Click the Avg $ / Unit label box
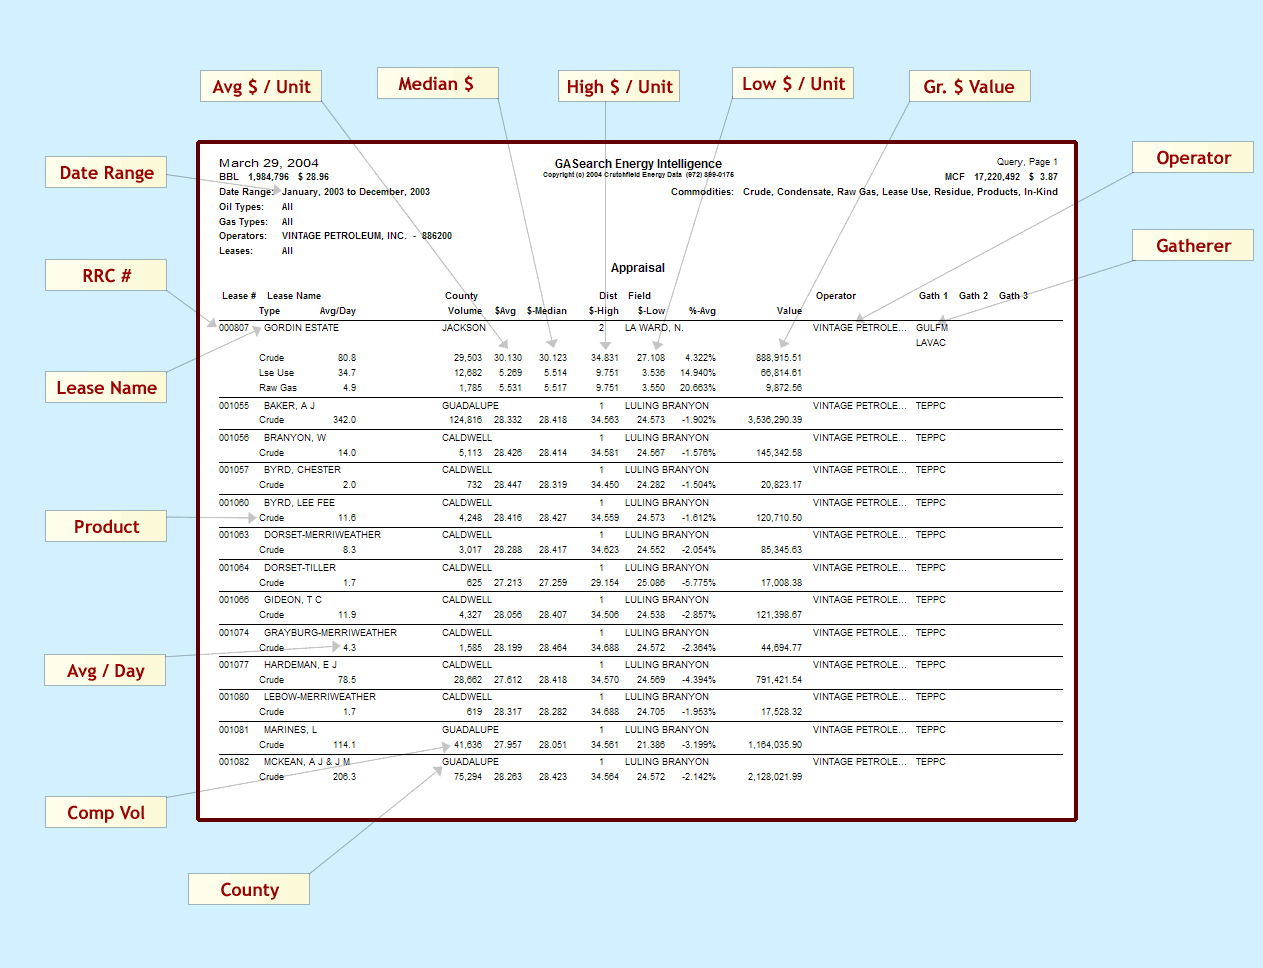The height and width of the screenshot is (968, 1263). tap(261, 87)
